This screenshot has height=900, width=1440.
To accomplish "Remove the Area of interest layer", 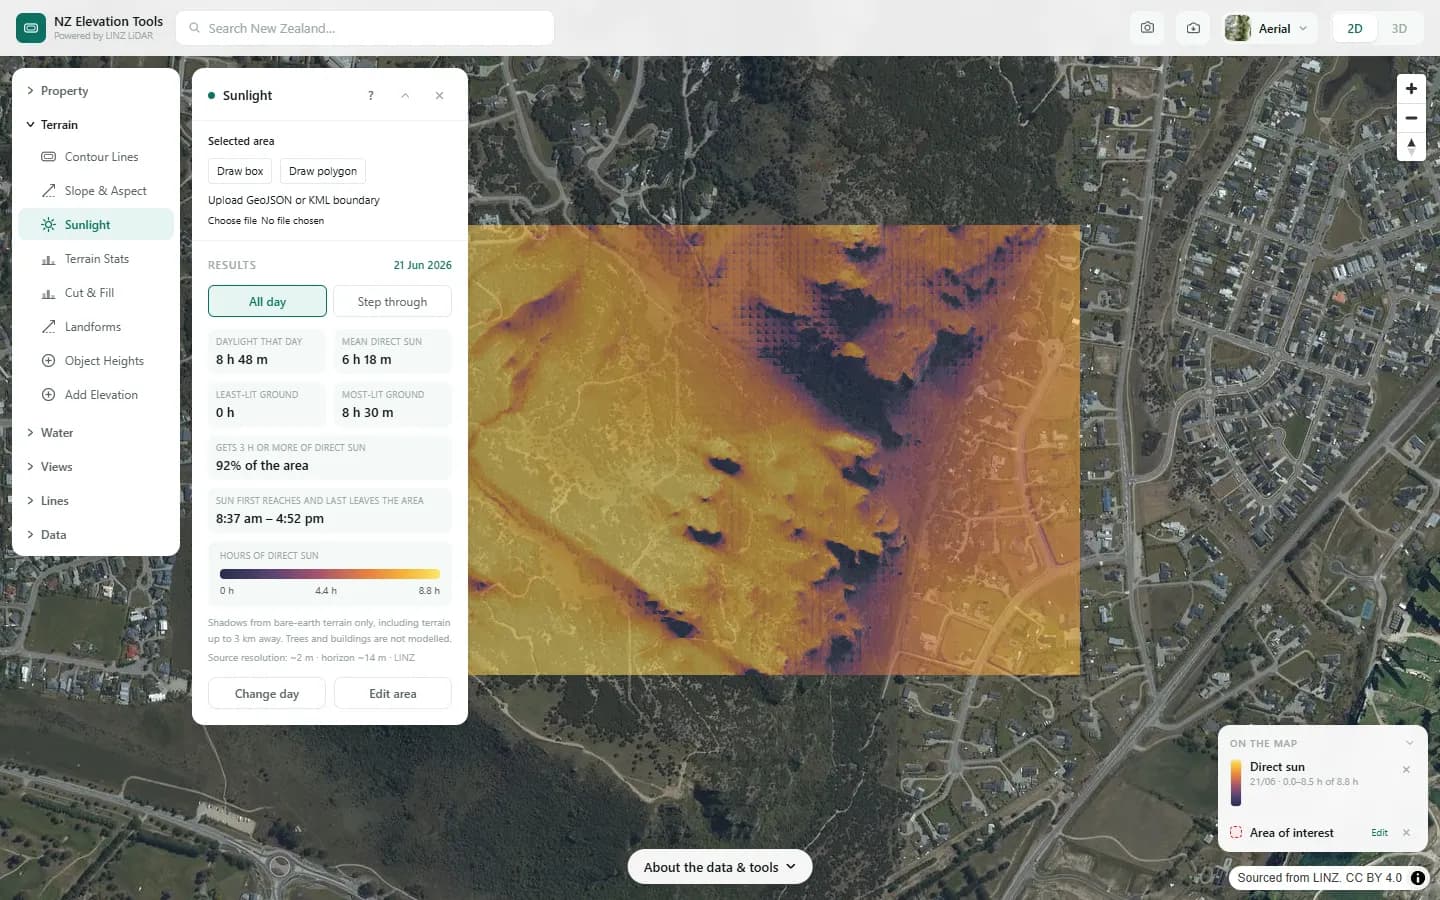I will (x=1406, y=832).
